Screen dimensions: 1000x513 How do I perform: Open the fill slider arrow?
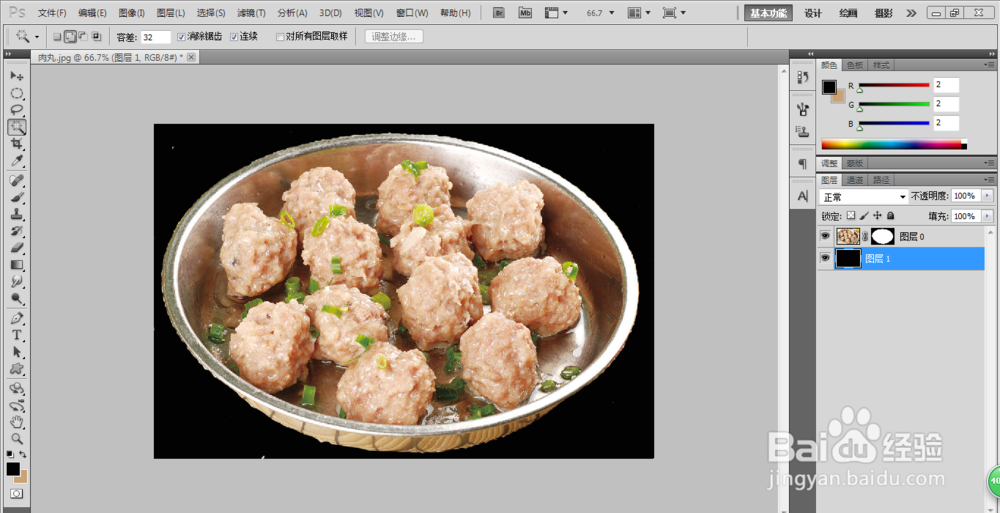988,216
